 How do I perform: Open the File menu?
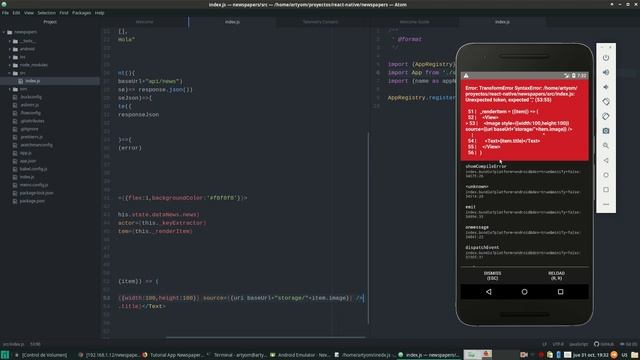5,13
